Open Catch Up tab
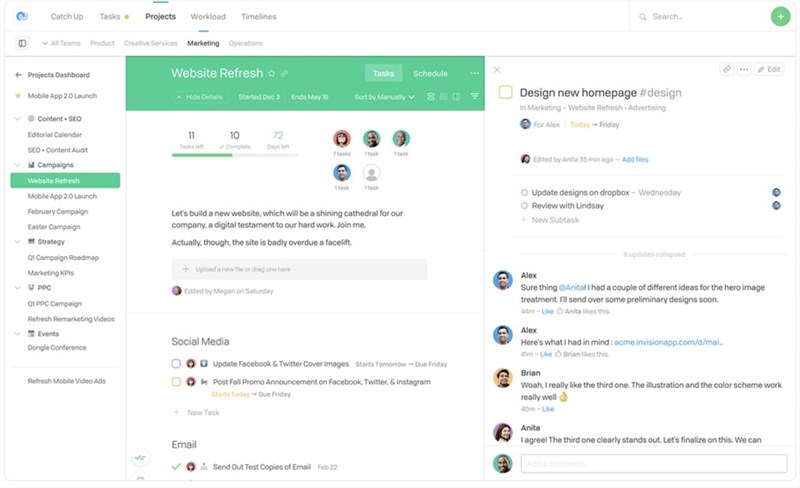 (x=67, y=17)
